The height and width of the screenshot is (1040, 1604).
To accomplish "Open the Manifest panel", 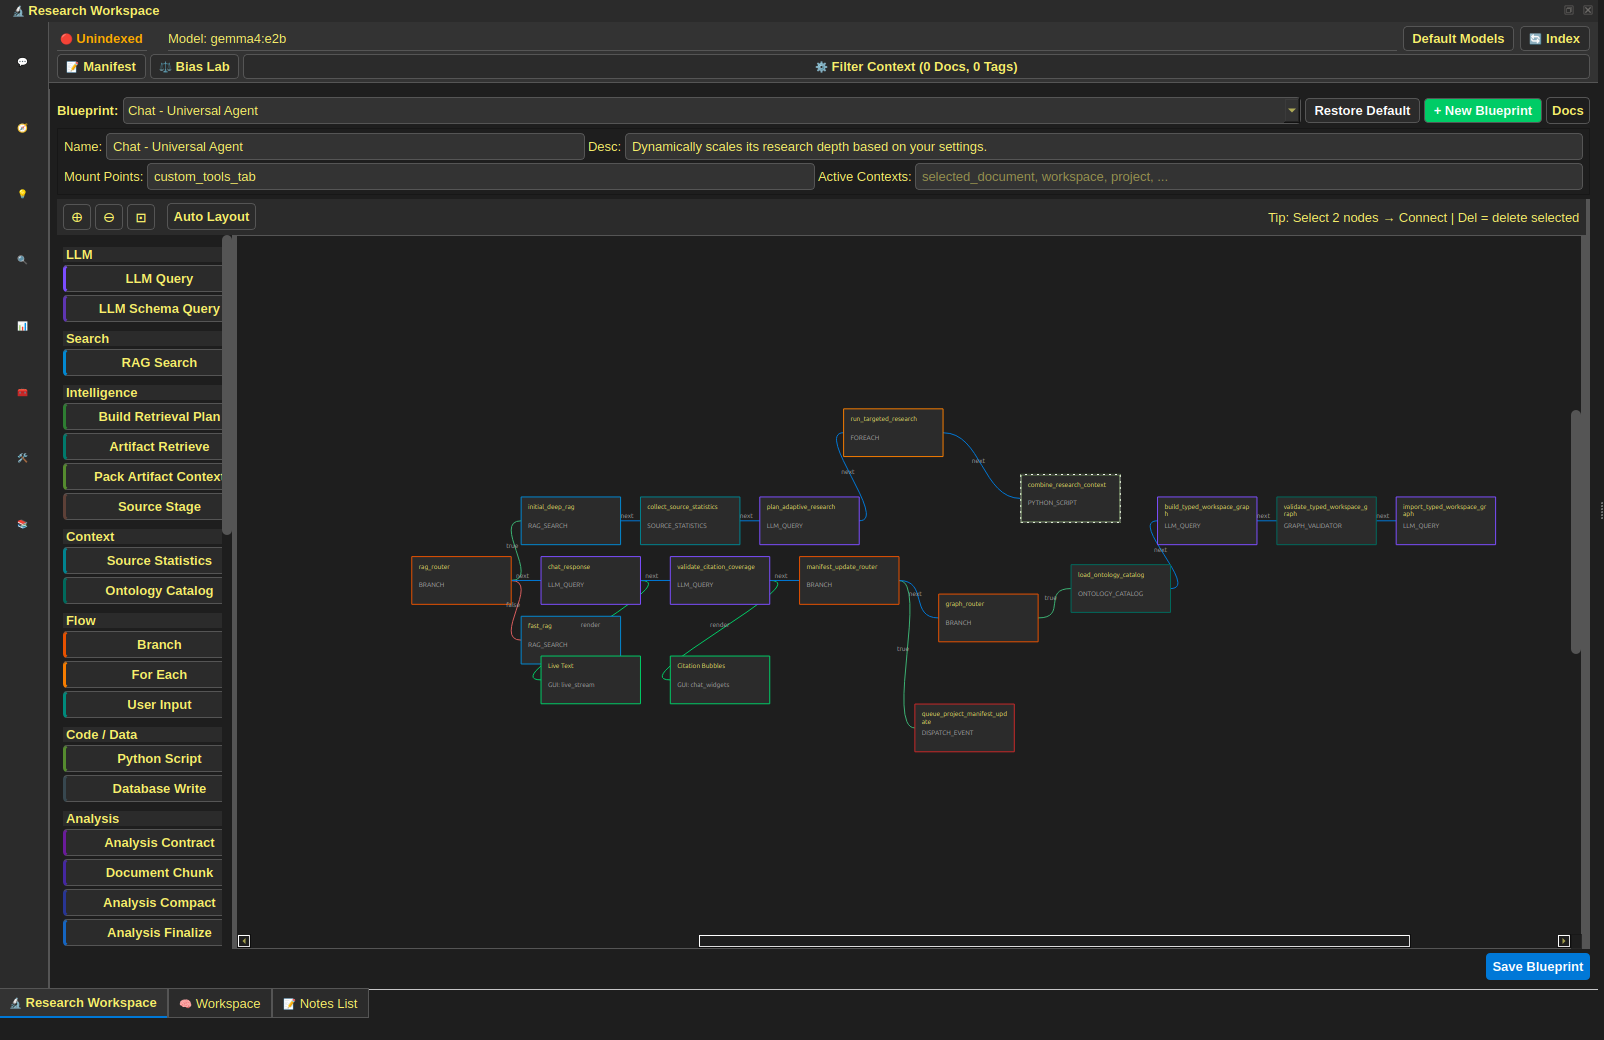I will [101, 67].
